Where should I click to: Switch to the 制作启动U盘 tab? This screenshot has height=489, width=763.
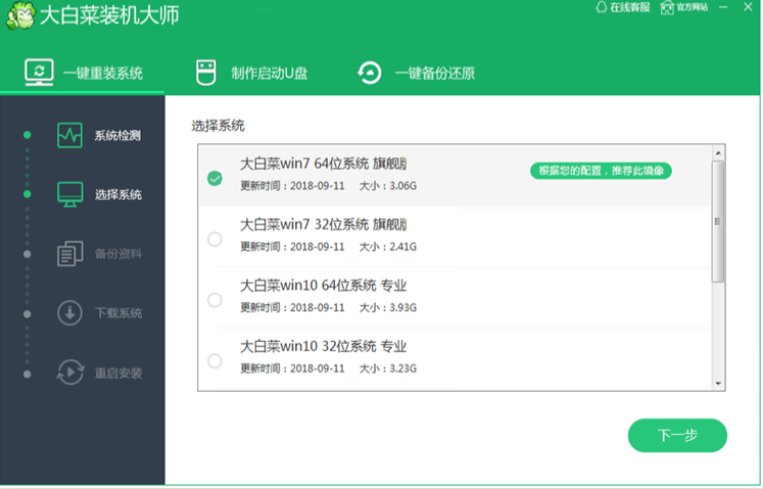point(254,73)
